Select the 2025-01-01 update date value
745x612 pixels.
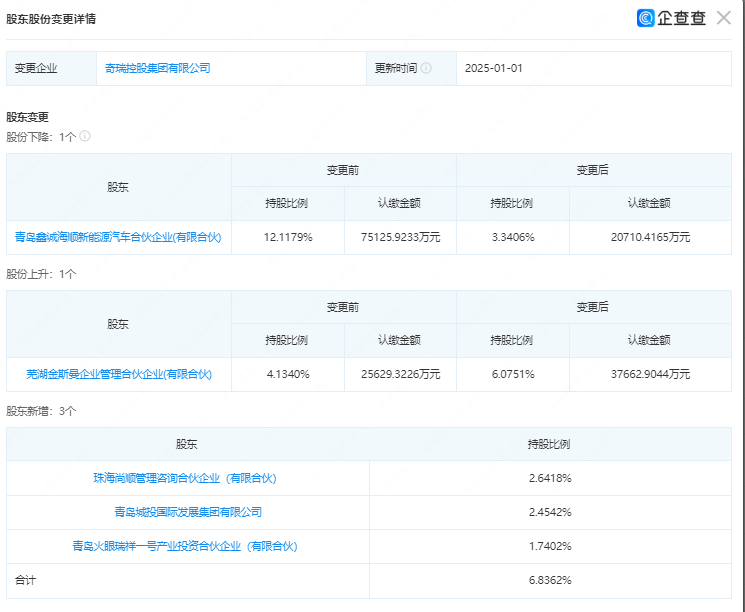(x=494, y=68)
